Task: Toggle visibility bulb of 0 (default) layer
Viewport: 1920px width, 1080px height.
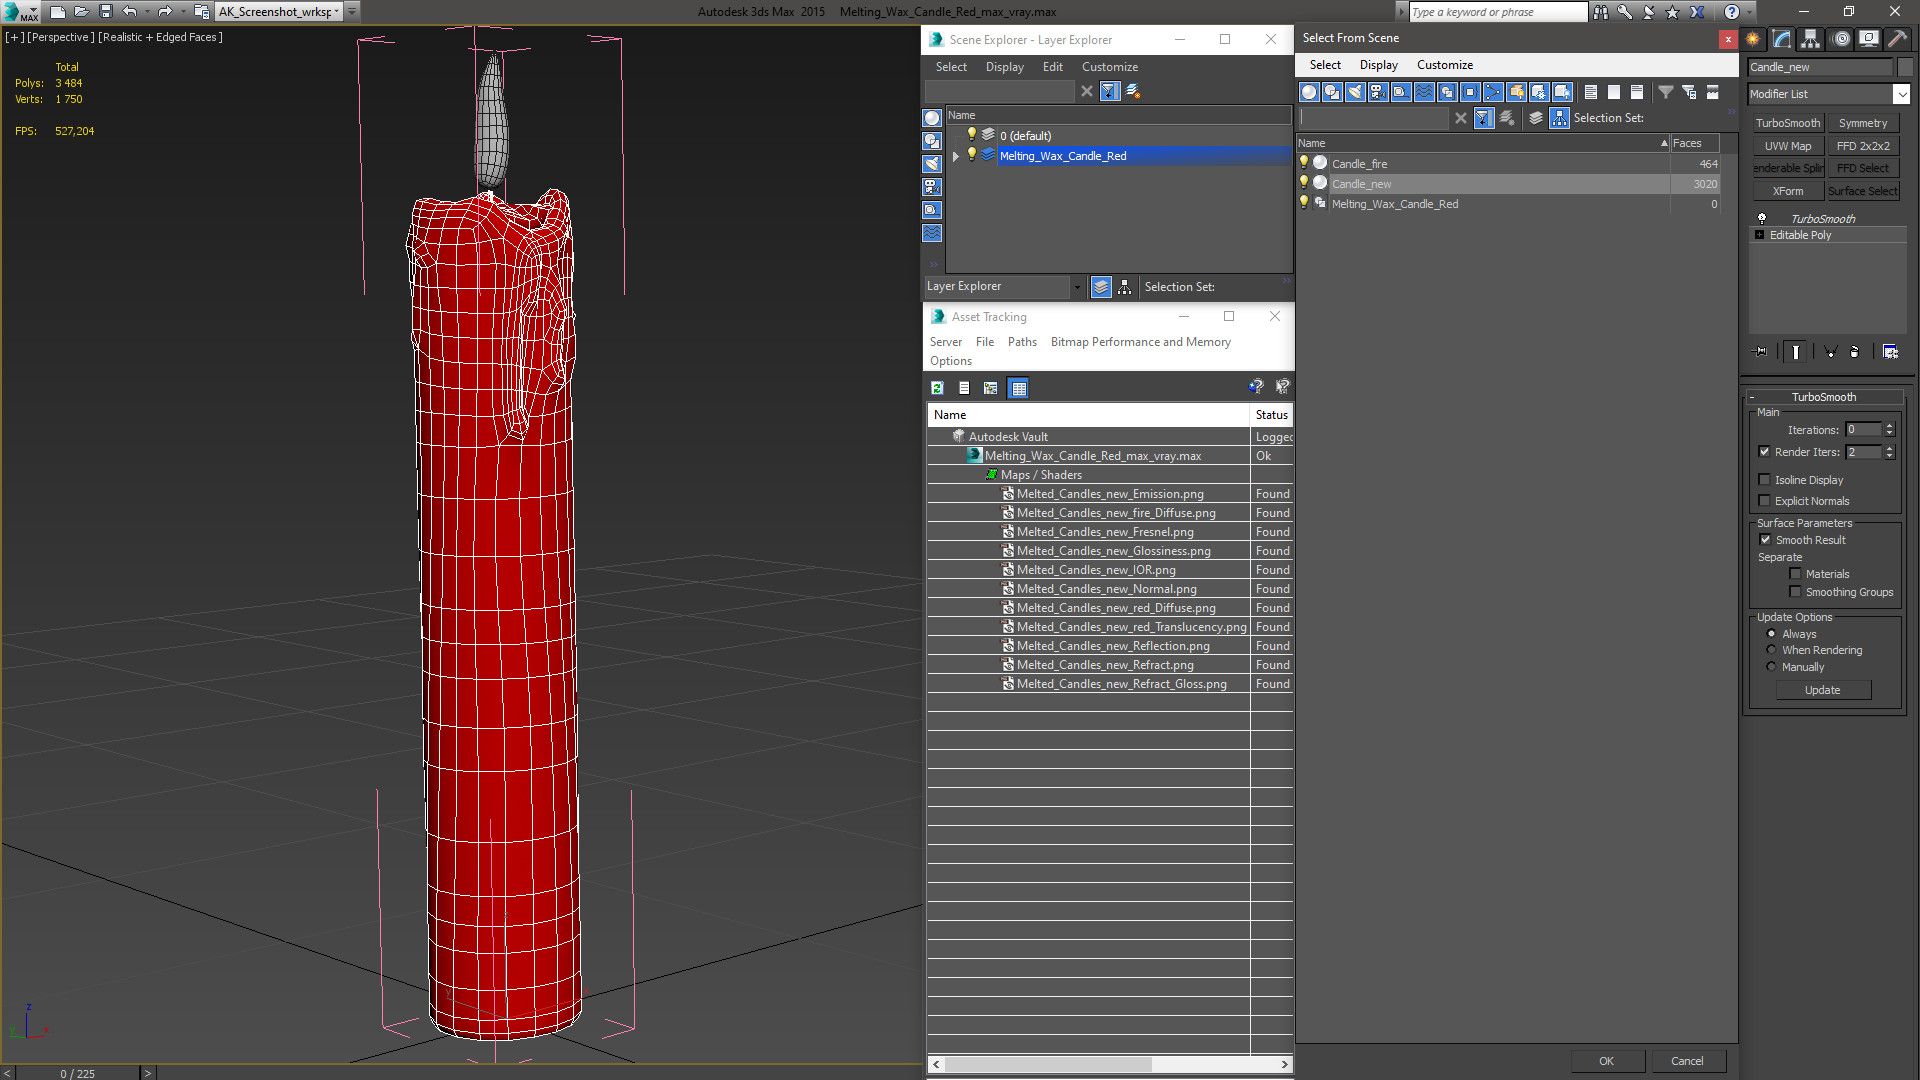Action: (971, 134)
